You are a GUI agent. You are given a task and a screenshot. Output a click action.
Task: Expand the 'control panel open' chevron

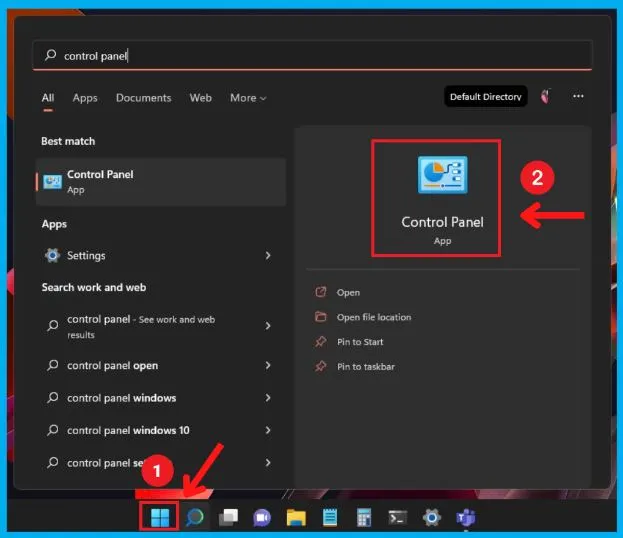[x=268, y=365]
